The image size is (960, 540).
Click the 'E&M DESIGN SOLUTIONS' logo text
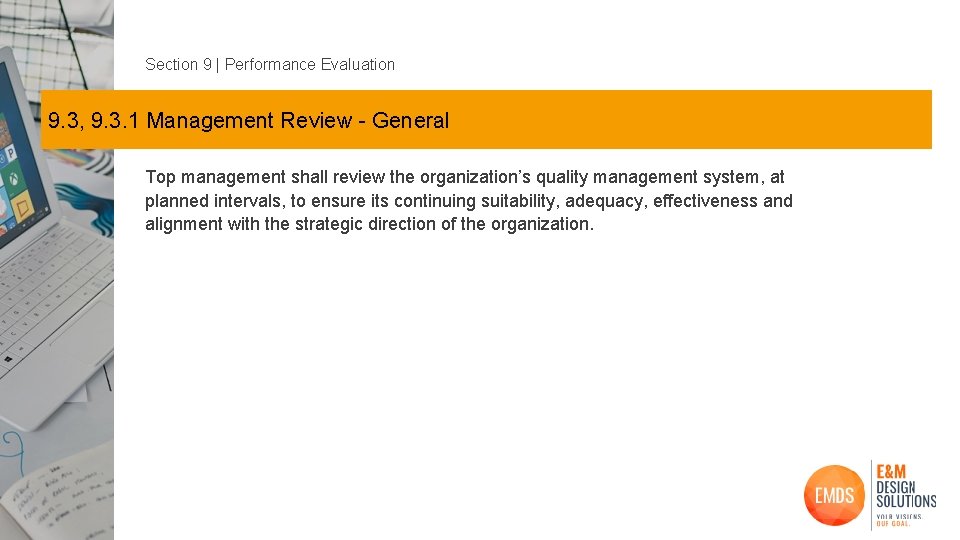click(906, 487)
